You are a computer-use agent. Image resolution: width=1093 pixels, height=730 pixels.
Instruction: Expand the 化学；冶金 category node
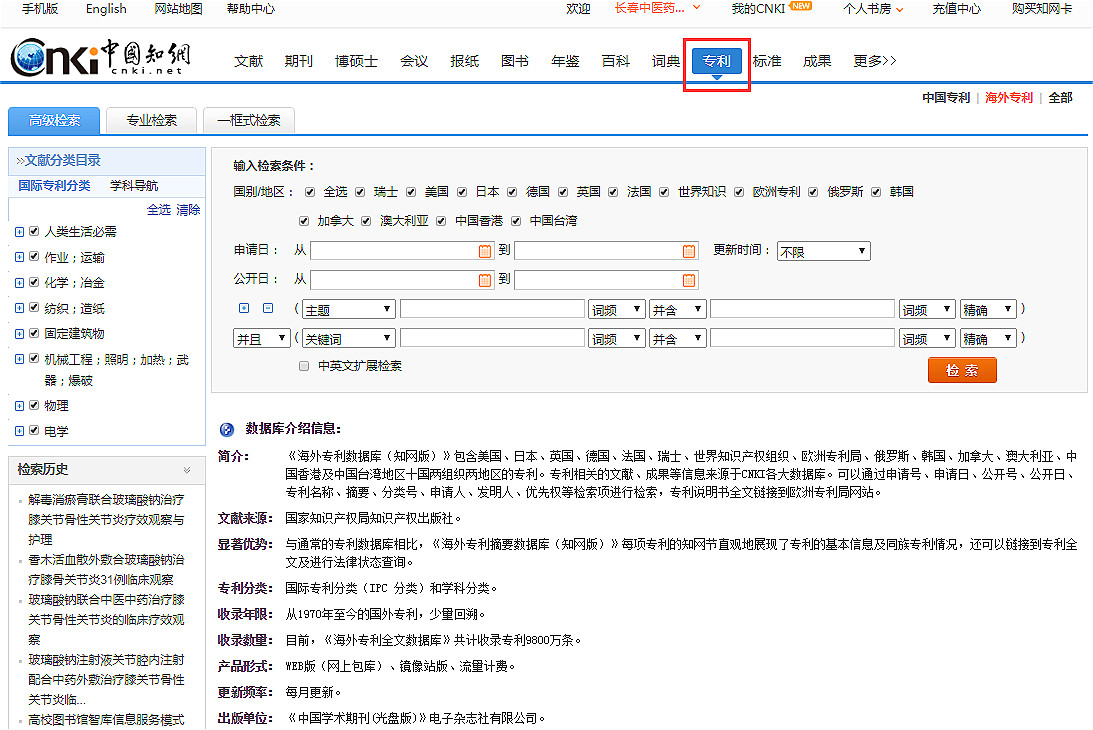pos(20,283)
